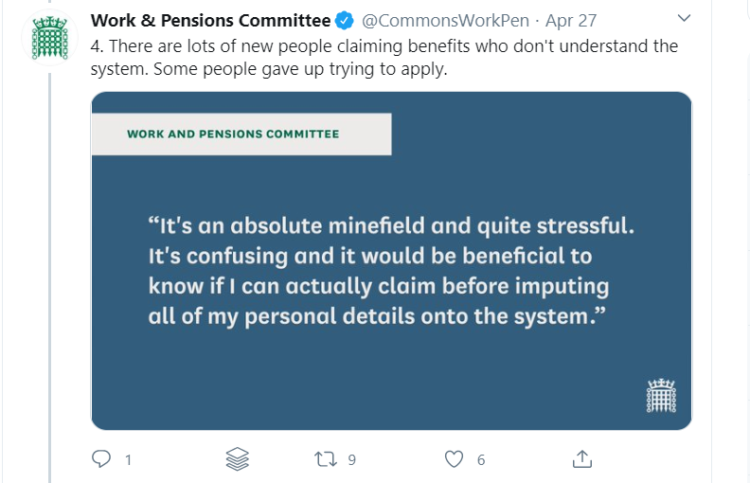Click the tweet text about claiming benefits

(384, 57)
